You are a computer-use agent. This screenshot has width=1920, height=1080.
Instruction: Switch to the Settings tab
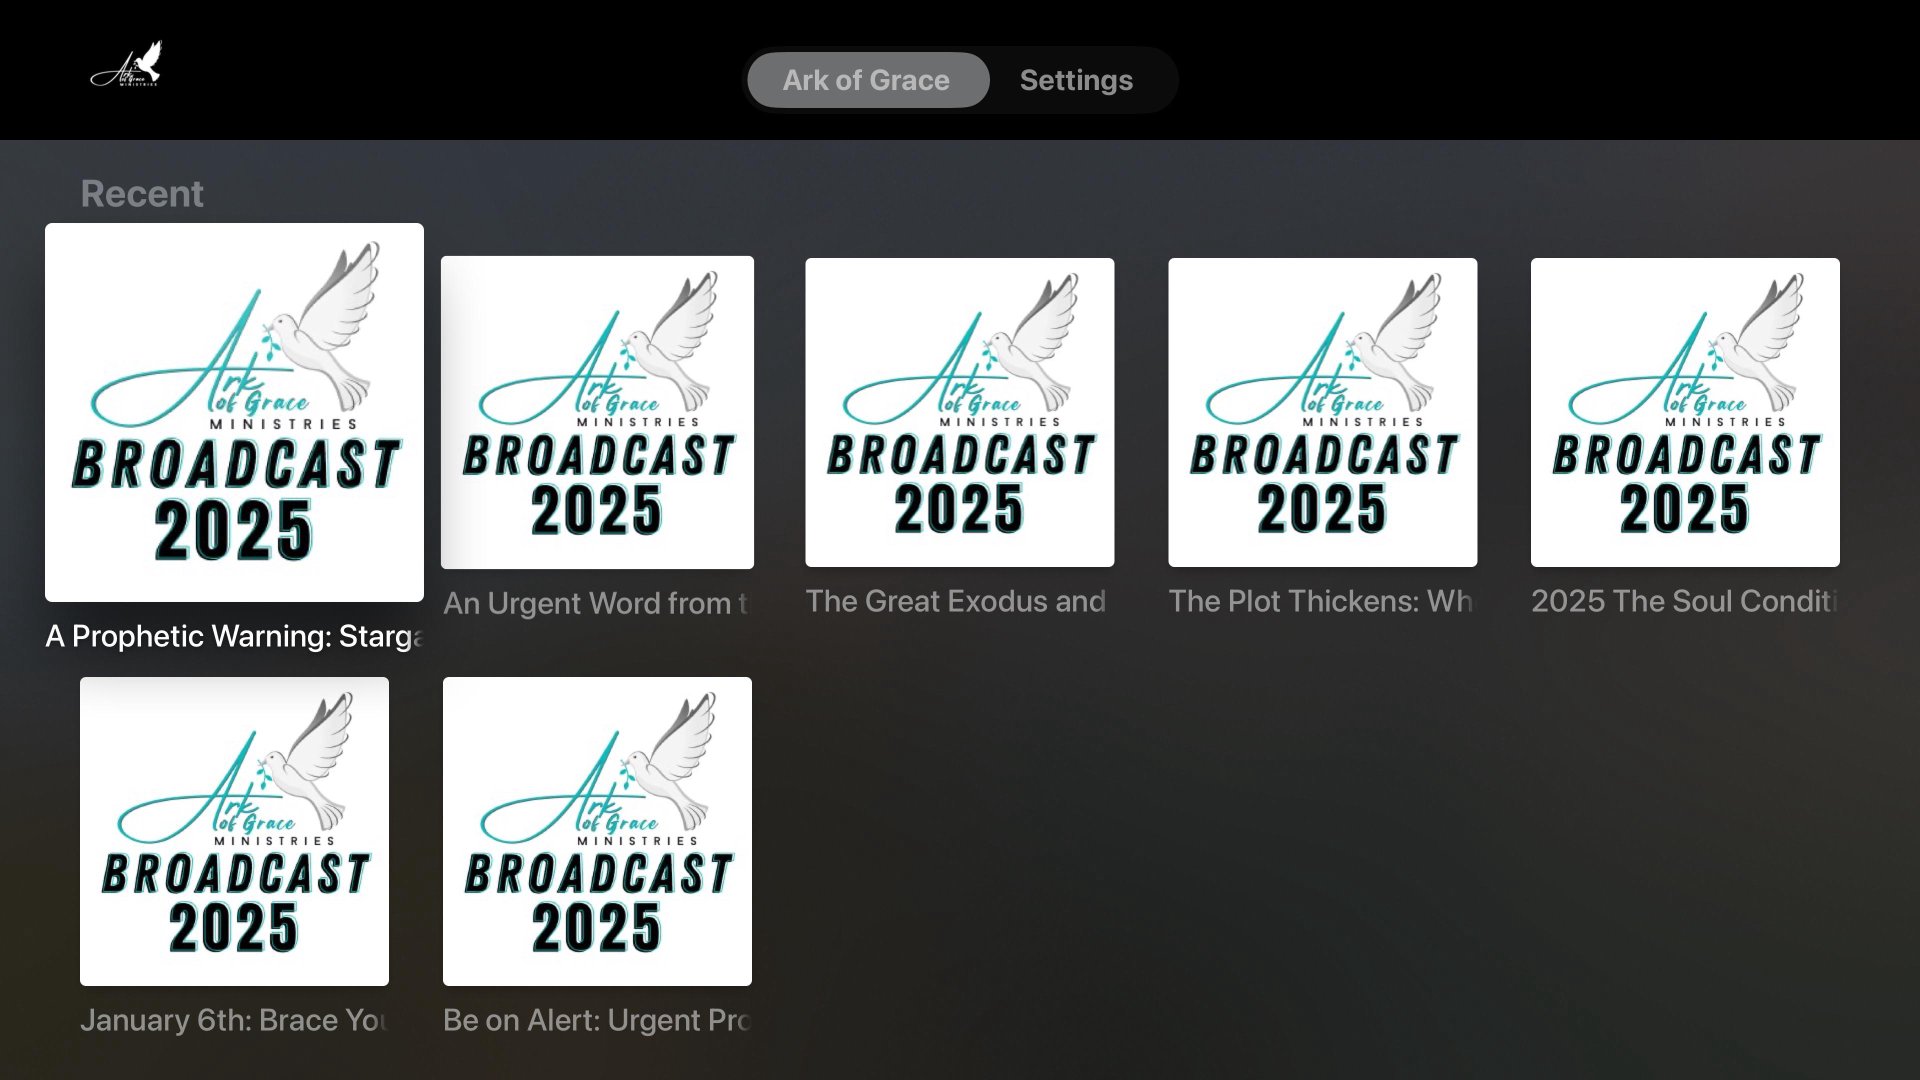point(1076,80)
